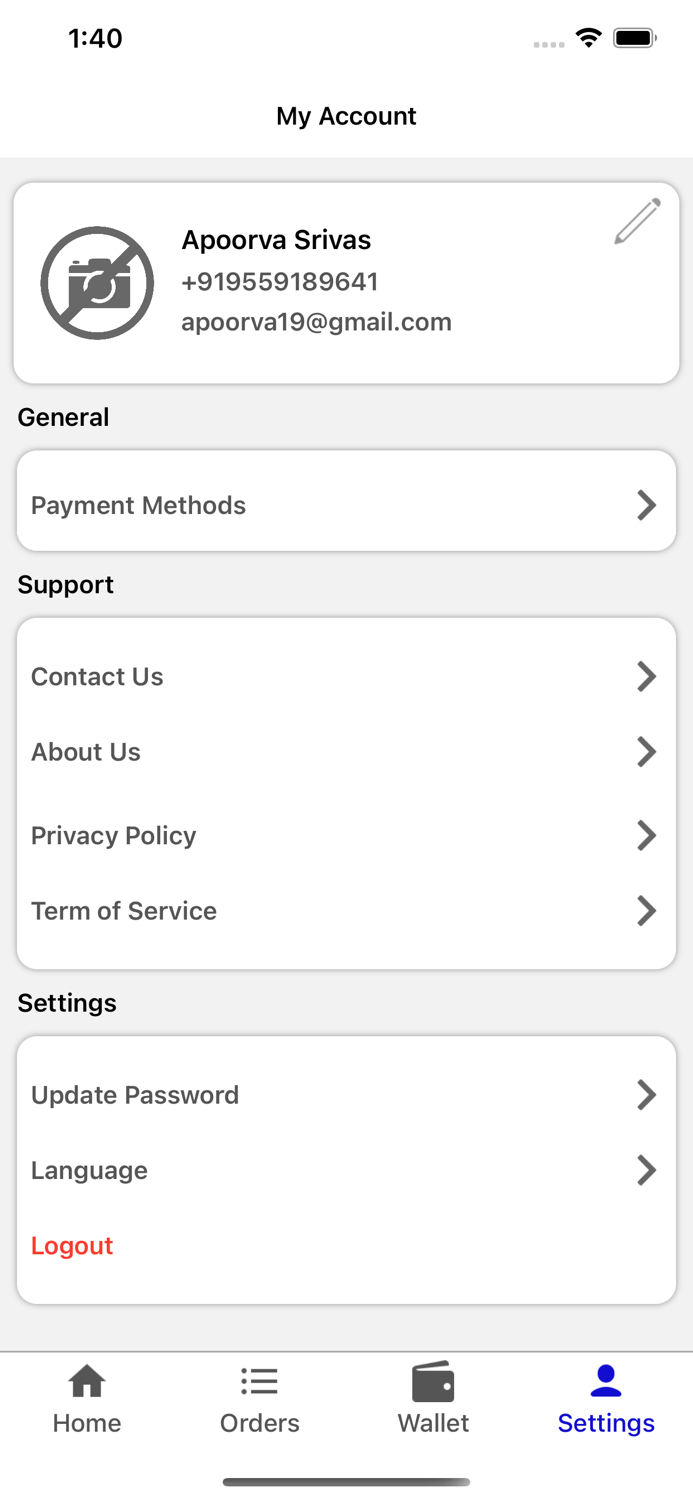The image size is (693, 1500).
Task: Open the Privacy Policy page
Action: click(114, 835)
